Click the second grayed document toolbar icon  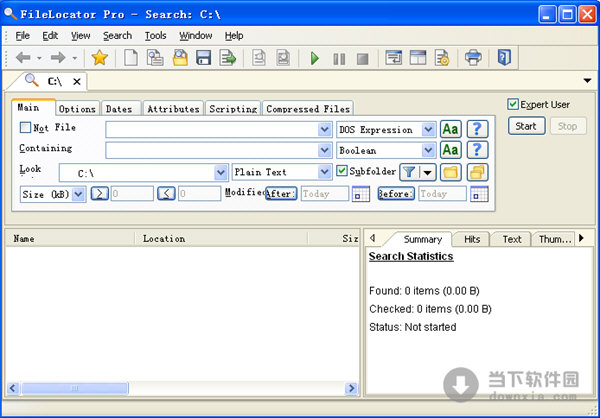[x=283, y=58]
